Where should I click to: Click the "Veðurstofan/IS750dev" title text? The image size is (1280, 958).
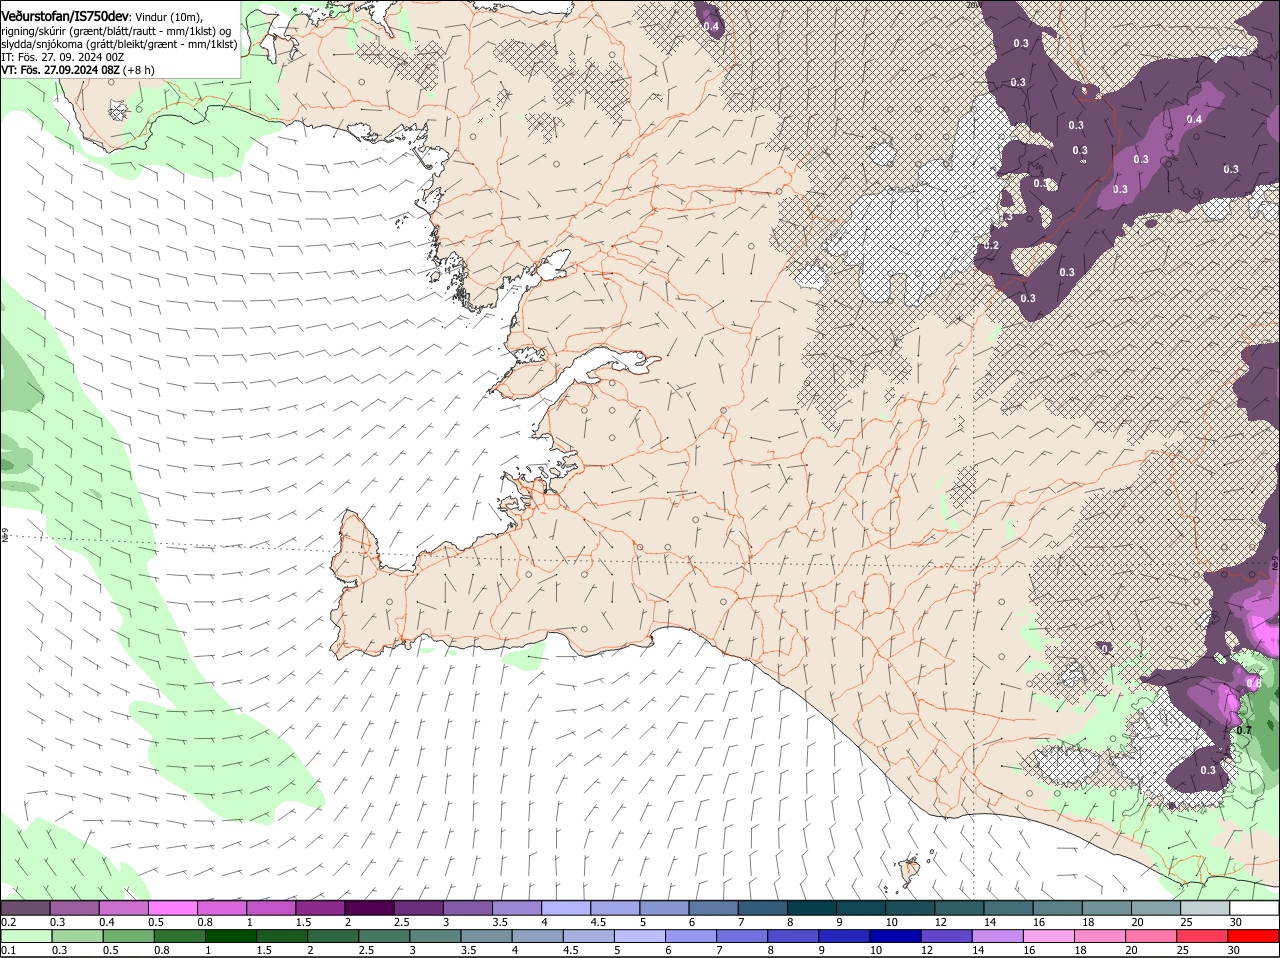tap(65, 17)
